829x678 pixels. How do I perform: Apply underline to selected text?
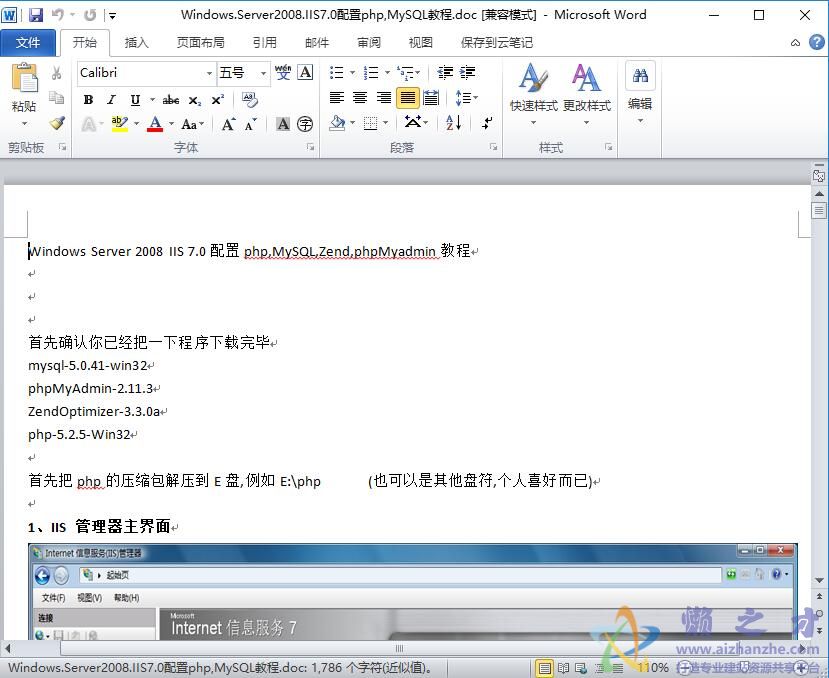(135, 100)
